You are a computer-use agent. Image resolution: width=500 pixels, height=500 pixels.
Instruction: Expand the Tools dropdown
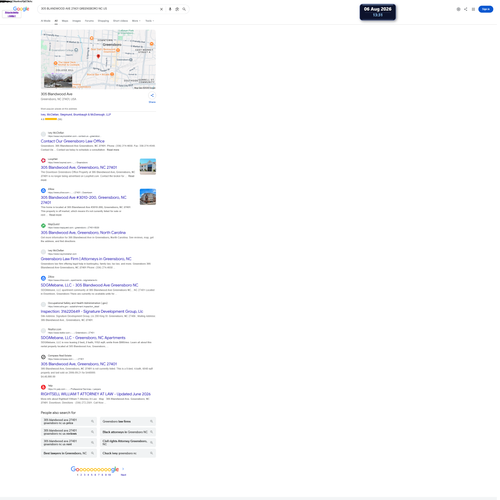[150, 21]
